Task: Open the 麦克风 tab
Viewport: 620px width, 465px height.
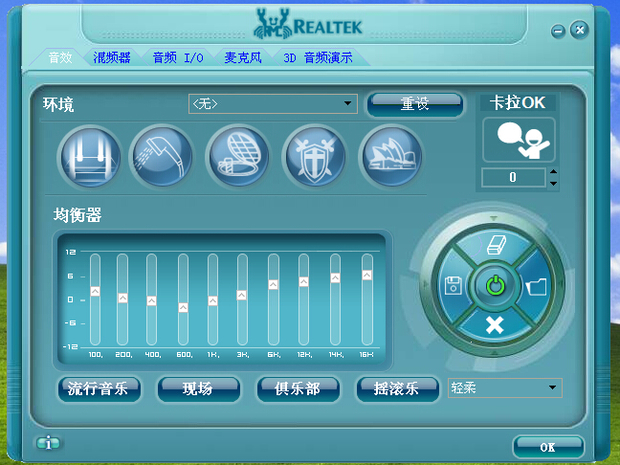Action: pyautogui.click(x=243, y=58)
